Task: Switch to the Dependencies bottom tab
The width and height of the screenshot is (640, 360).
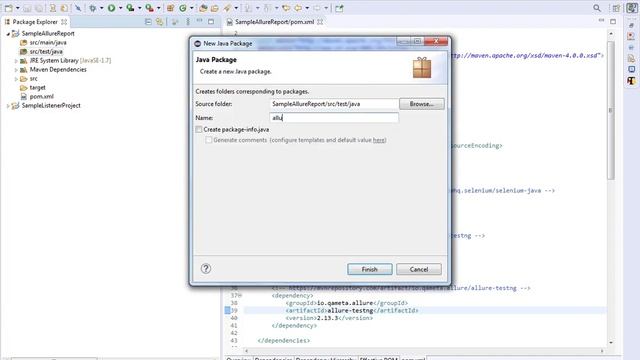Action: pyautogui.click(x=273, y=358)
